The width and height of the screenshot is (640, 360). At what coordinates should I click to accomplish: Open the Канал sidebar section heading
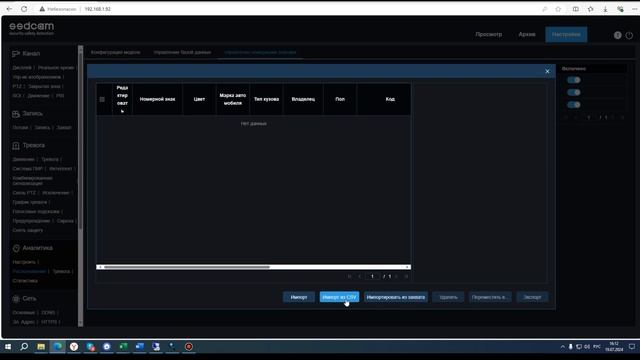pyautogui.click(x=31, y=53)
